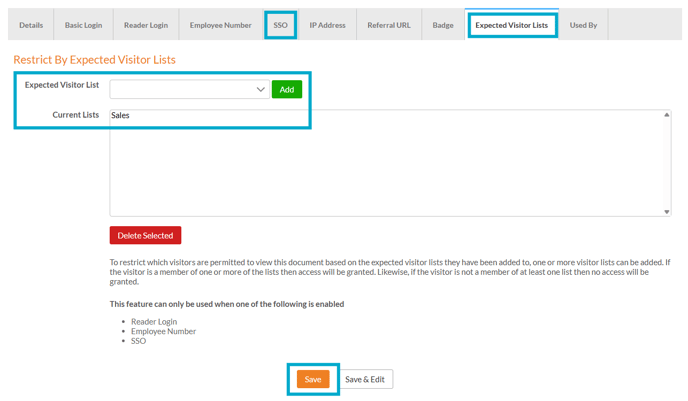Expand the Expected Visitor List dropdown
The width and height of the screenshot is (688, 401).
[x=189, y=89]
